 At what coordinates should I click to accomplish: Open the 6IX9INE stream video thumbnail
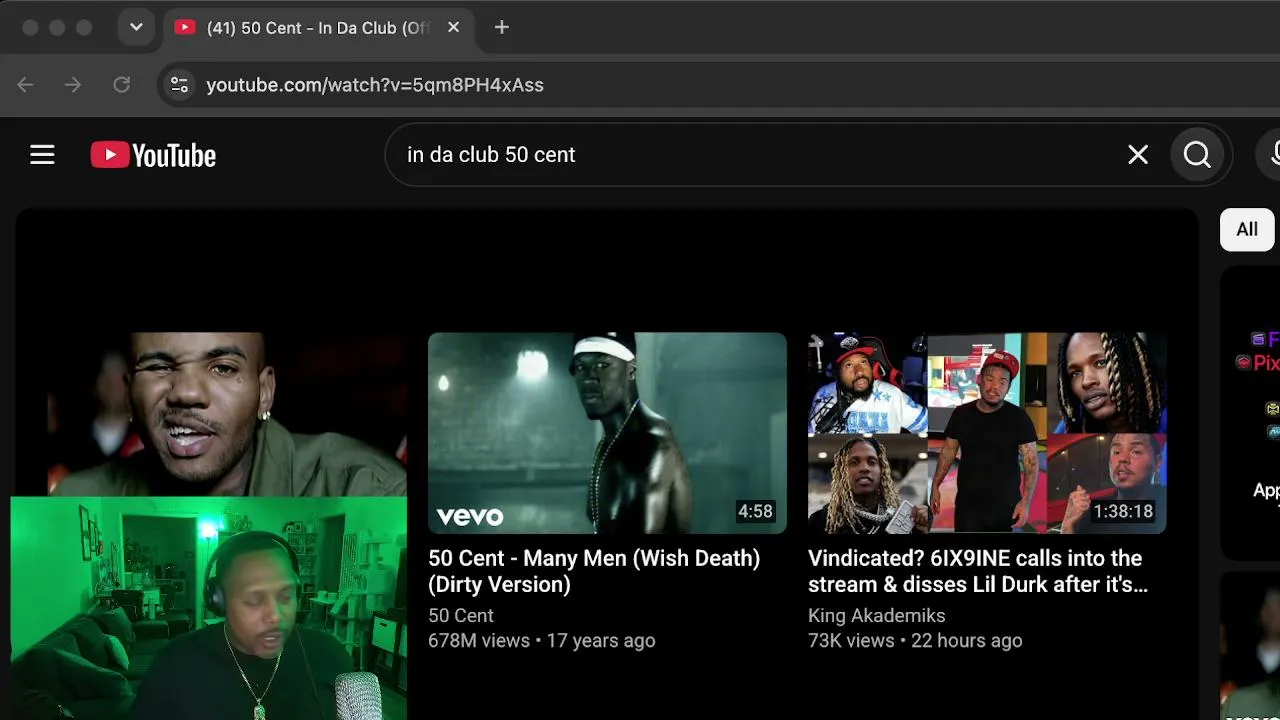pyautogui.click(x=987, y=433)
